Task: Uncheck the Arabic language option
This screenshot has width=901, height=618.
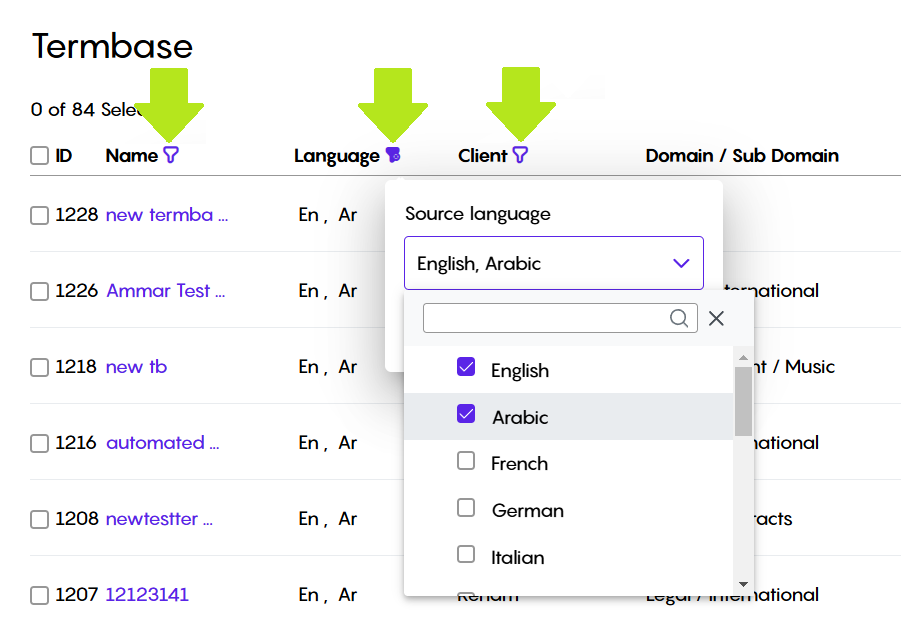Action: (466, 413)
